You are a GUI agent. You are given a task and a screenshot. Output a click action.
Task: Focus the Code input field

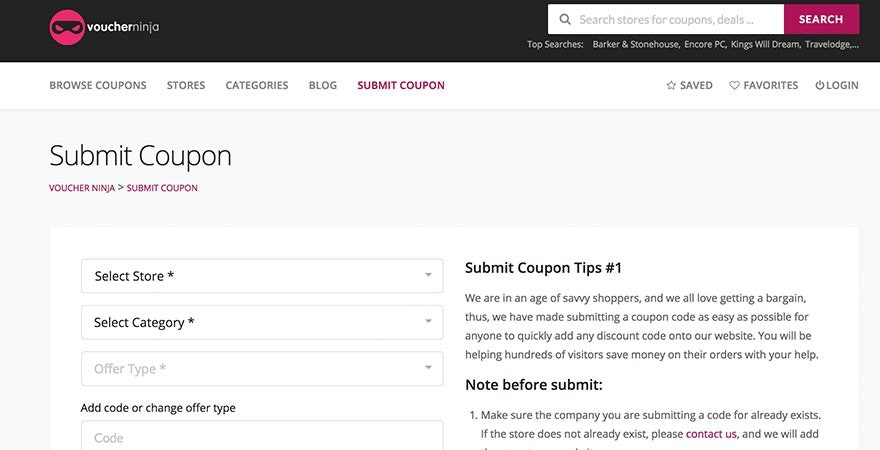pos(262,437)
